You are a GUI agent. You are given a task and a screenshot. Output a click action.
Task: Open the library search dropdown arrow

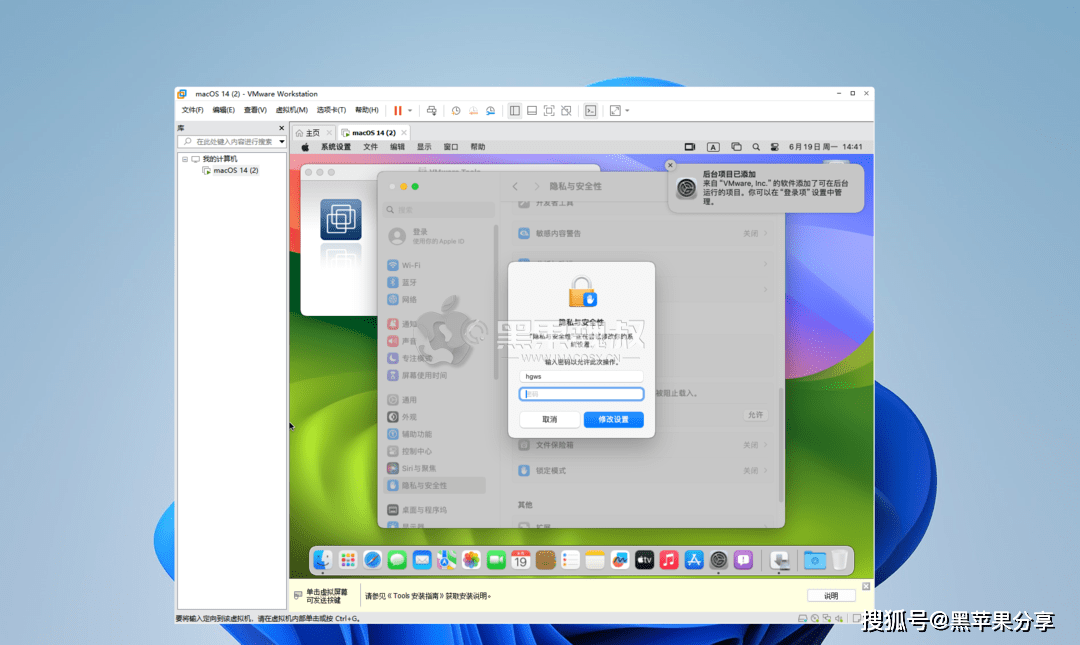pyautogui.click(x=281, y=141)
